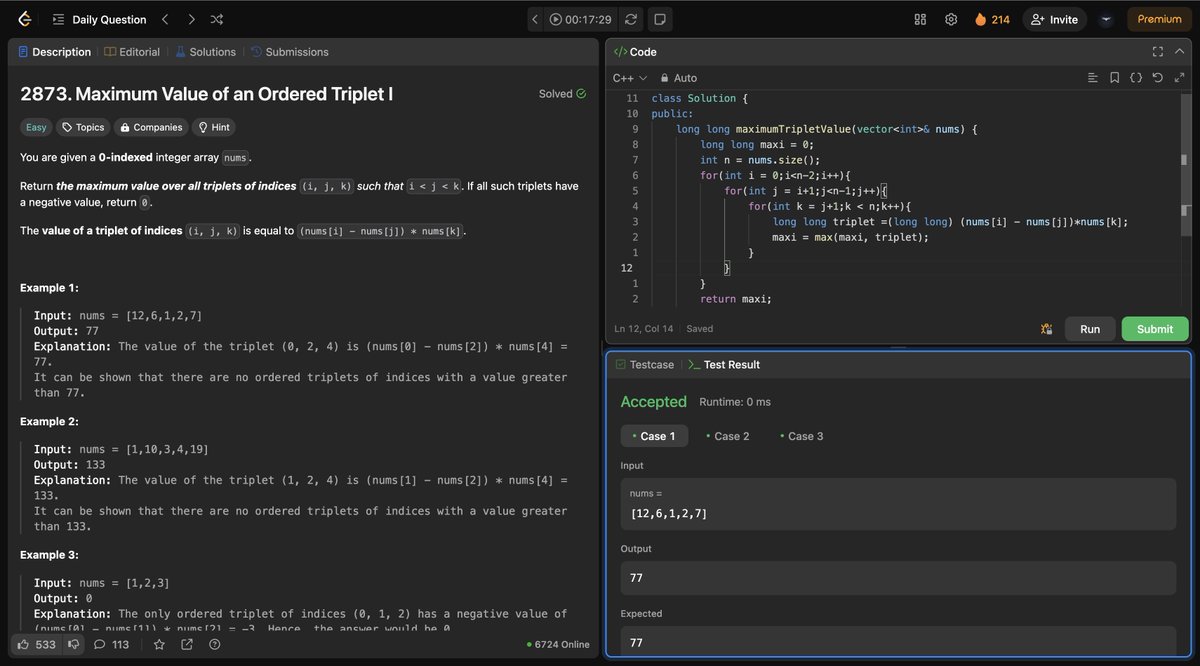
Task: Click the 'Ln 12, Col 14' status text
Action: pyautogui.click(x=645, y=329)
